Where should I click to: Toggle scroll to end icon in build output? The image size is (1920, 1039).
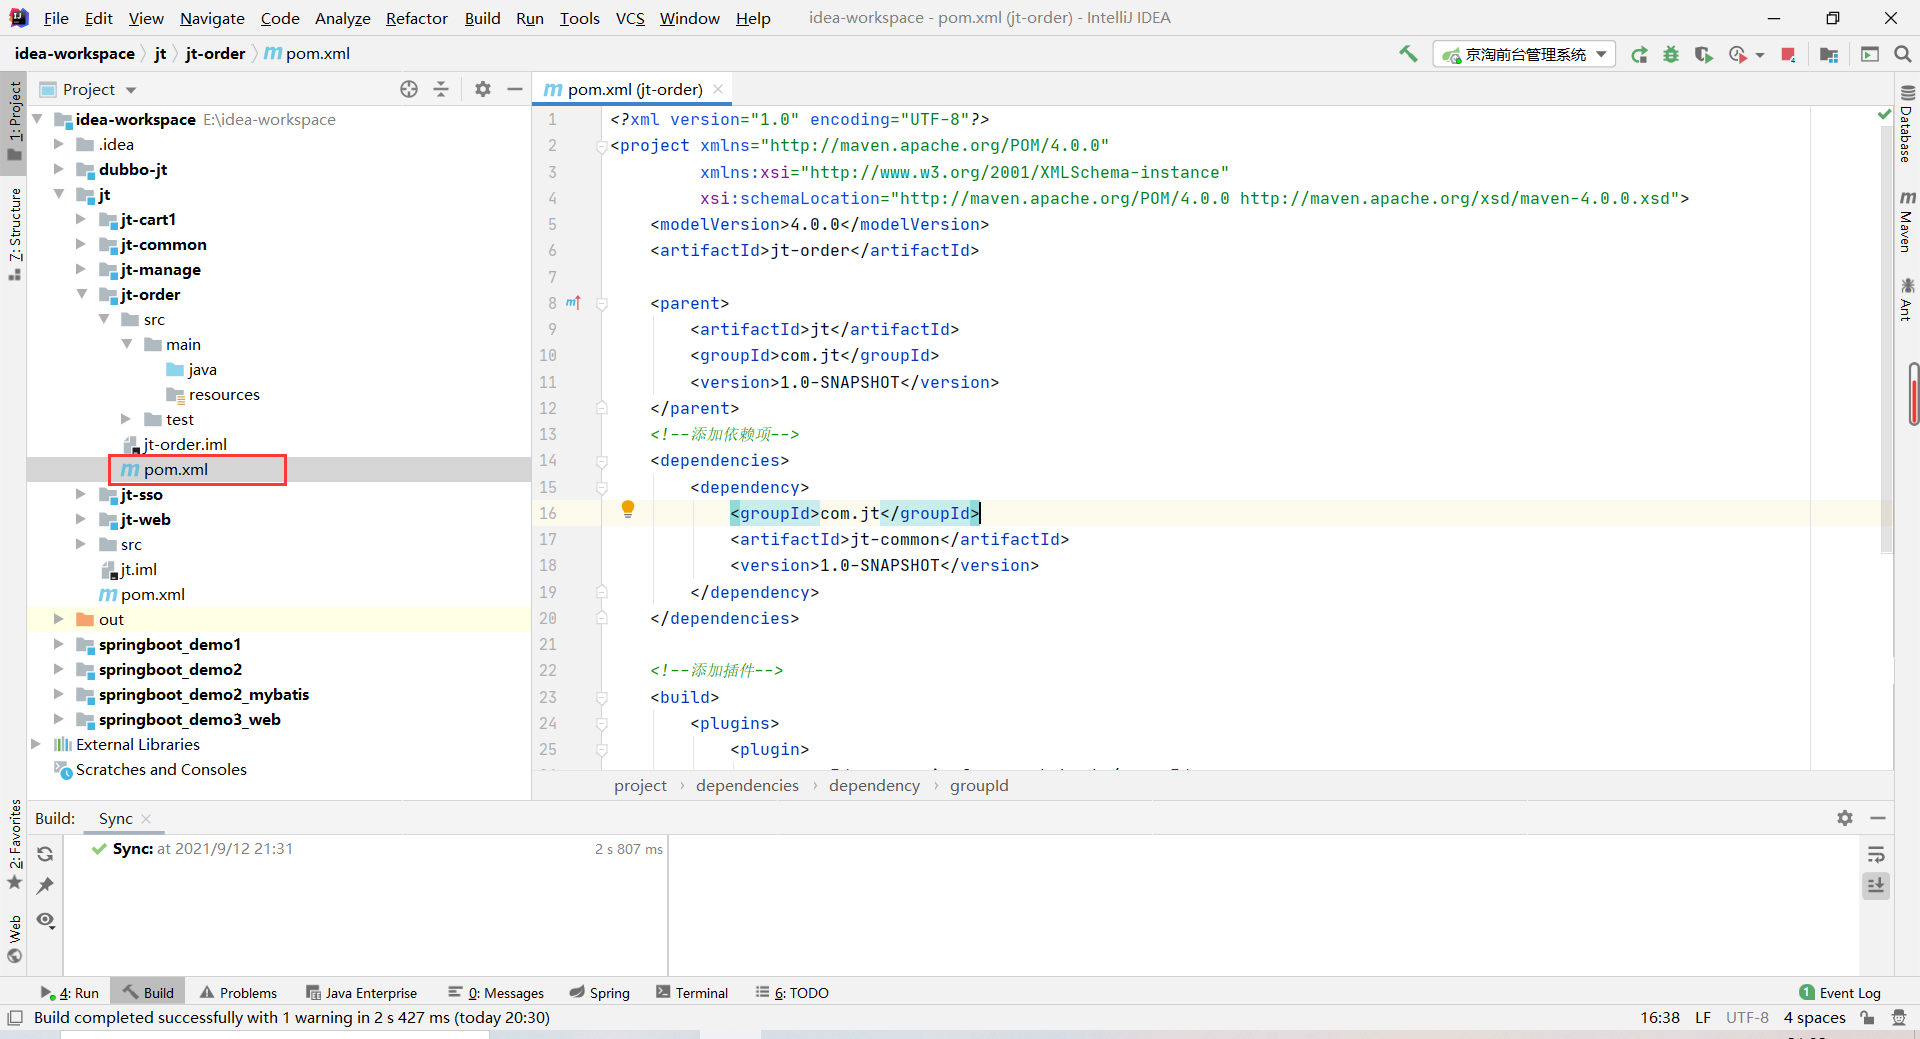click(1876, 885)
